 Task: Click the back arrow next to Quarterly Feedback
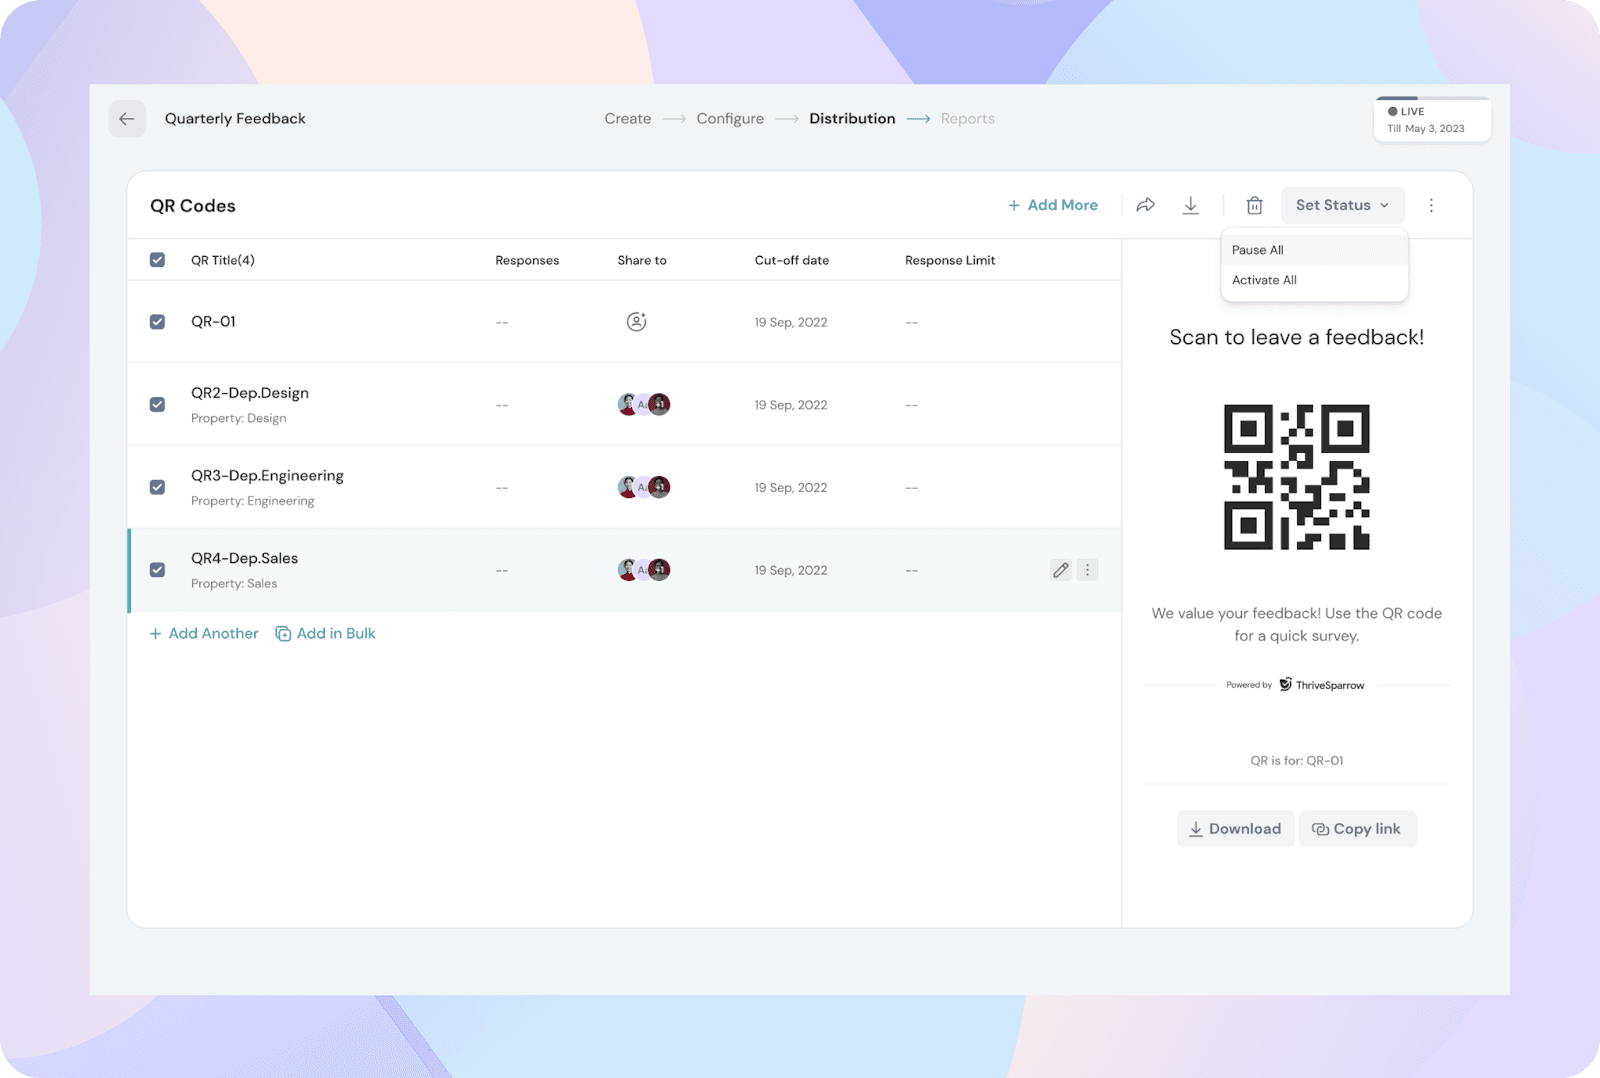tap(127, 119)
